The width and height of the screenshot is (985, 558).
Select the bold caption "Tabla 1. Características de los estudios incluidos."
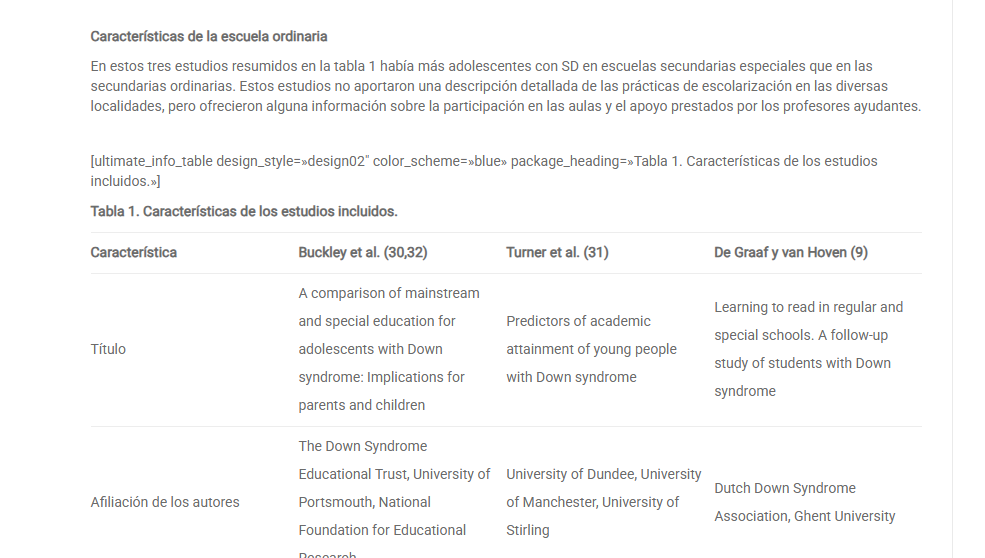click(x=244, y=211)
